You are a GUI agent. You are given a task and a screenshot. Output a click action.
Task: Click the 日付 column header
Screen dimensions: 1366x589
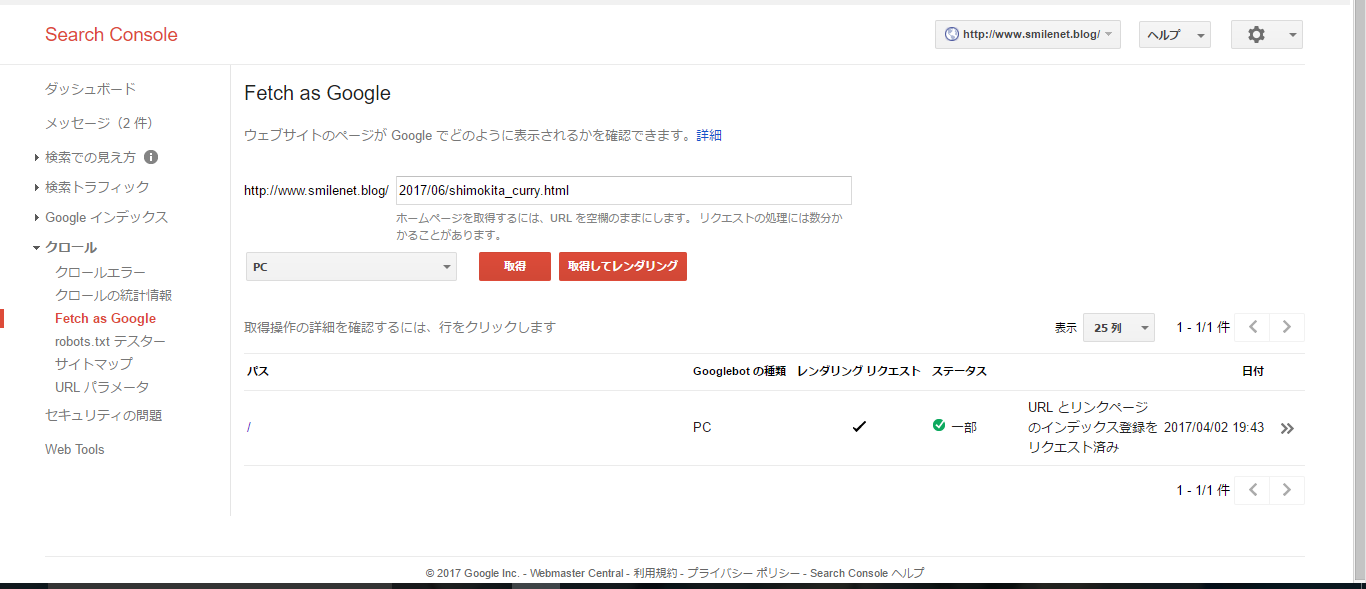[1253, 371]
